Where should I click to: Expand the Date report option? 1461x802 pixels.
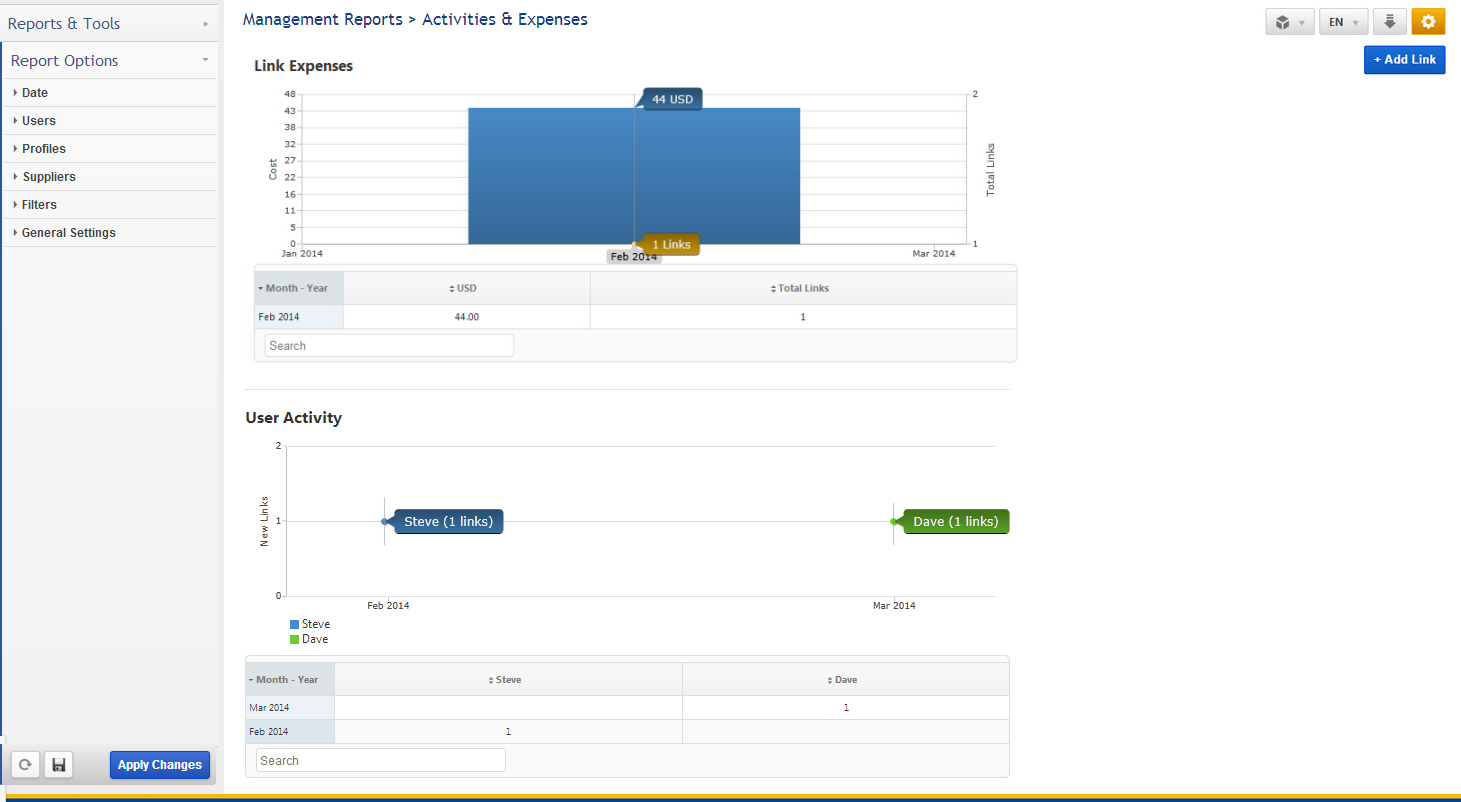tap(35, 93)
